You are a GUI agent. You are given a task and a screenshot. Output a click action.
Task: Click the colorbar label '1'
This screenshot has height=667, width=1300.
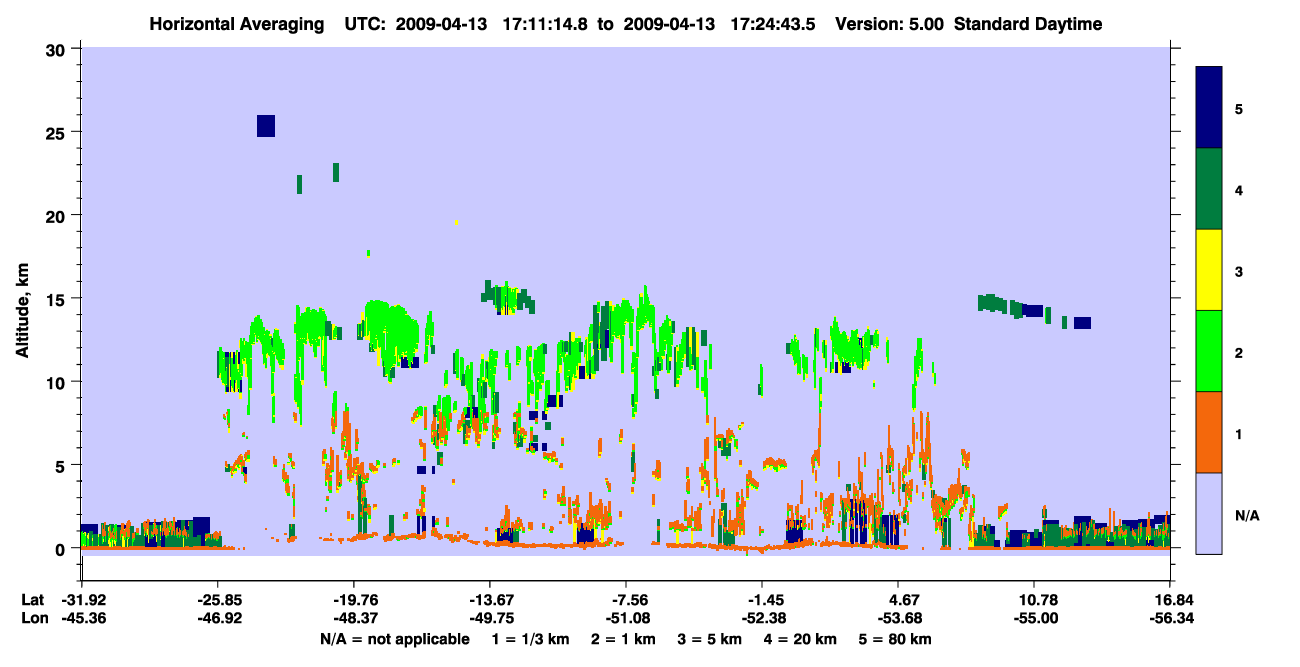pyautogui.click(x=1238, y=433)
